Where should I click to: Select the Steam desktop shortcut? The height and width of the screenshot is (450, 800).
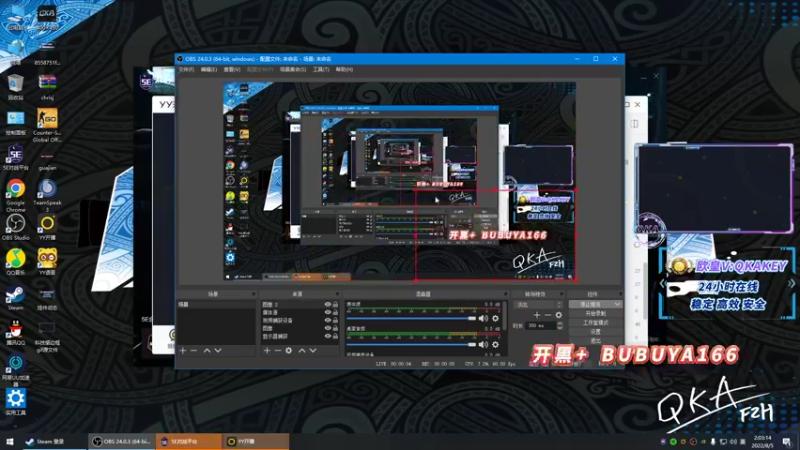coord(15,298)
